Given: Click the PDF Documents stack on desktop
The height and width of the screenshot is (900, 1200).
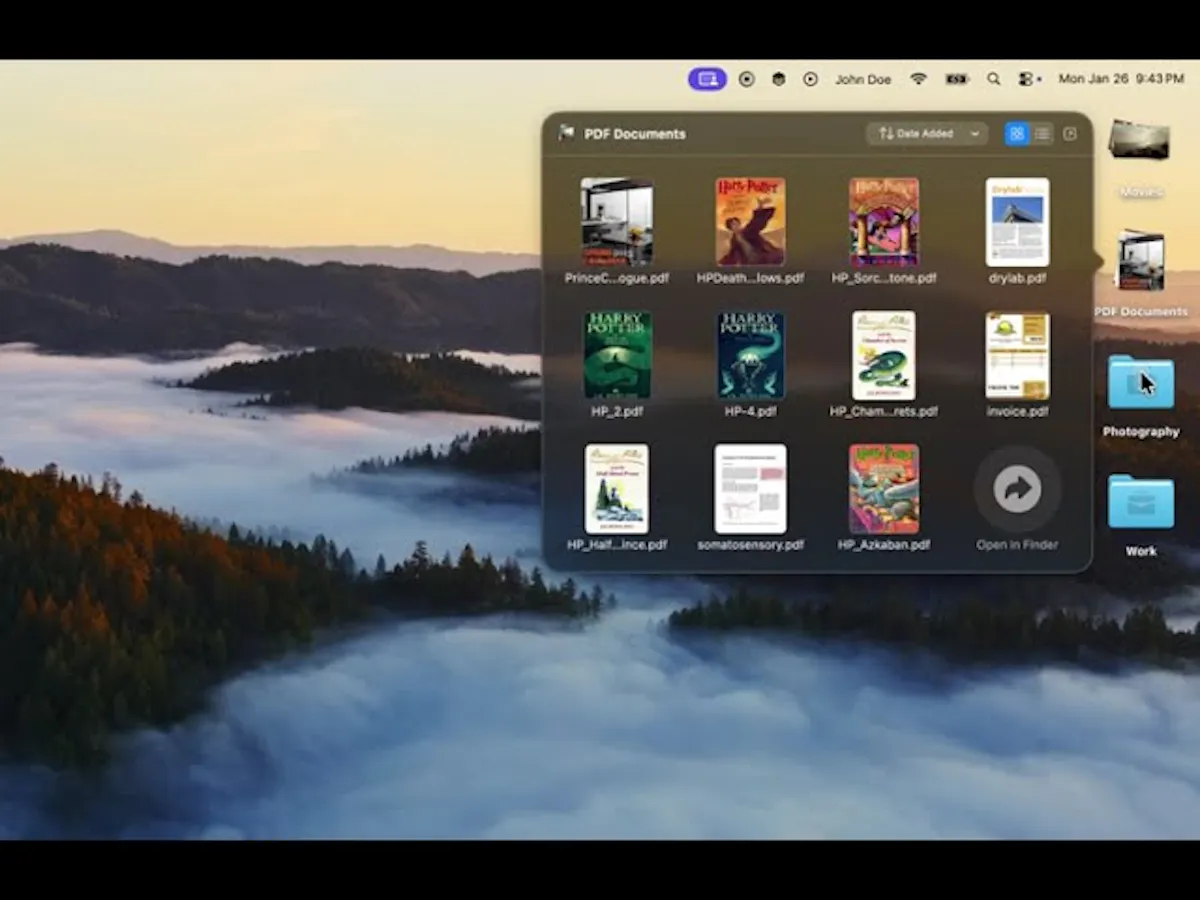Looking at the screenshot, I should pos(1140,260).
